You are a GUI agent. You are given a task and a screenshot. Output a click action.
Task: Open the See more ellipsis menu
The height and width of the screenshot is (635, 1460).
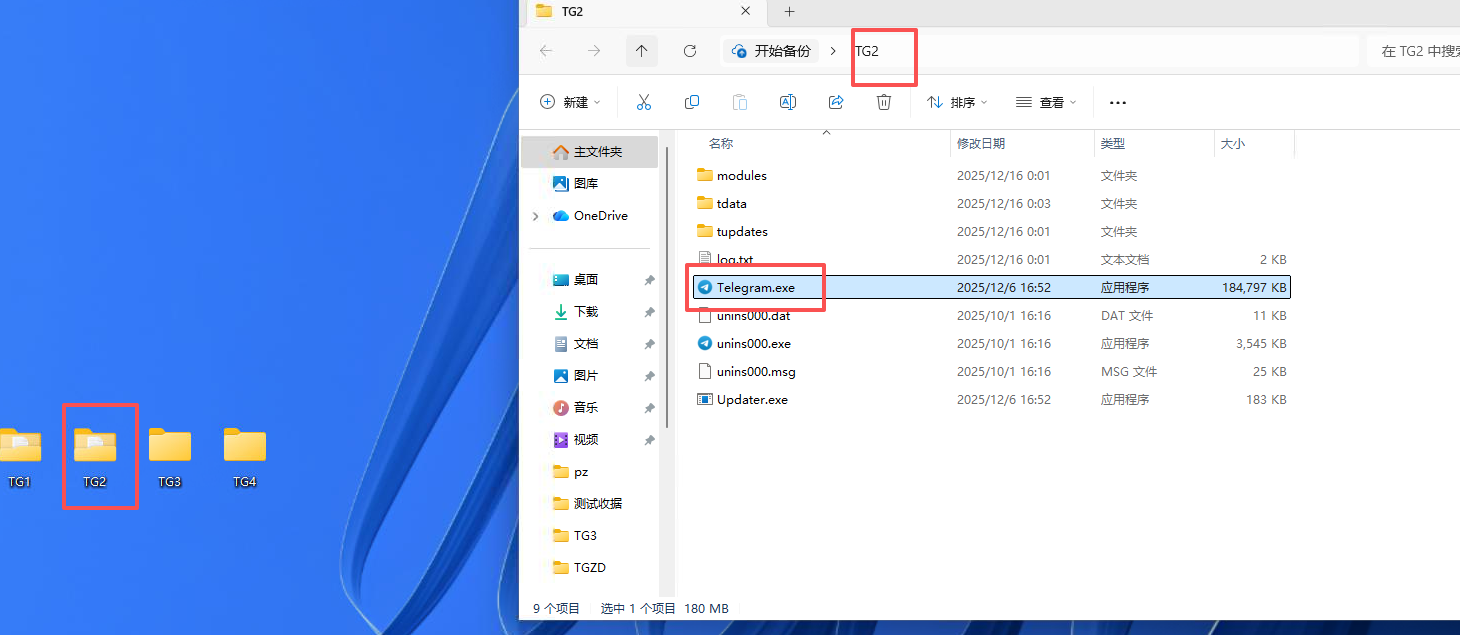click(x=1118, y=102)
